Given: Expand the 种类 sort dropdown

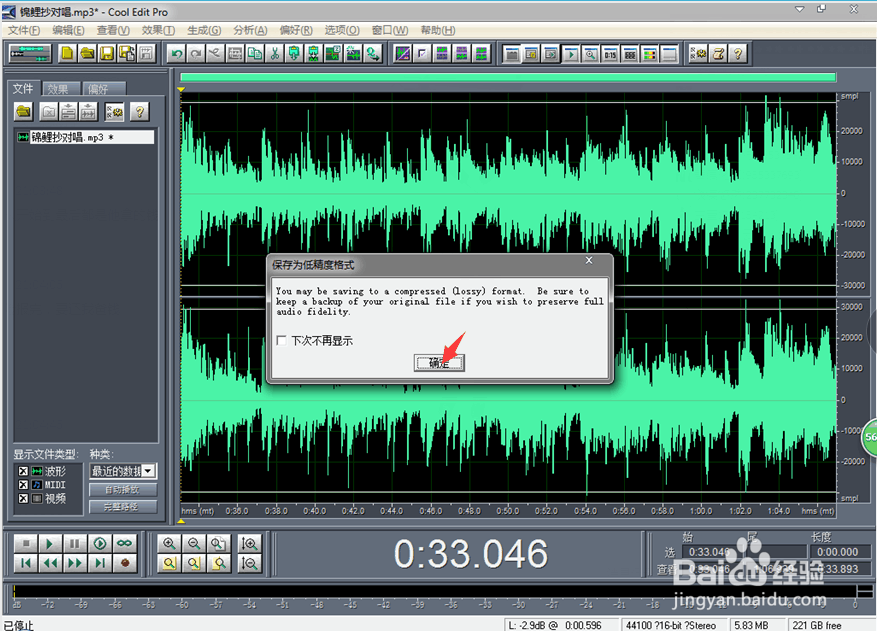Looking at the screenshot, I should point(148,471).
